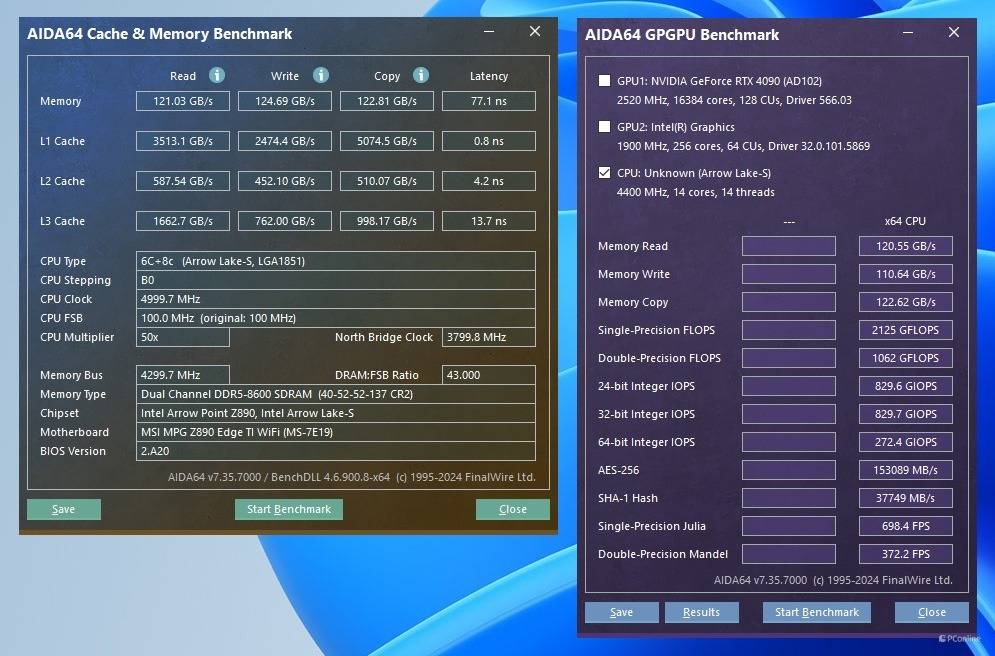Image resolution: width=995 pixels, height=656 pixels.
Task: Open Results in the GPGPU Benchmark window
Action: pyautogui.click(x=701, y=612)
